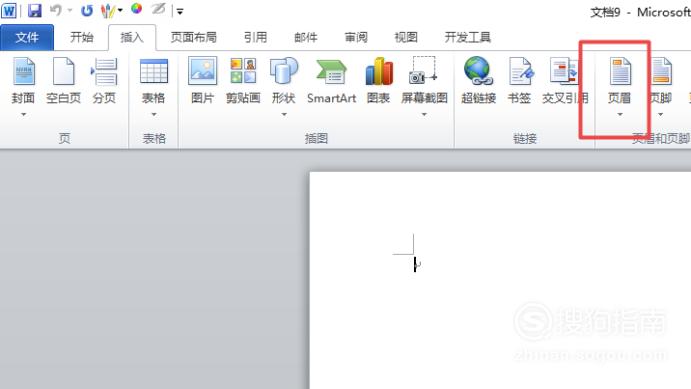Insert a SmartArt graphic
Screen dimensions: 691x389
(x=331, y=81)
